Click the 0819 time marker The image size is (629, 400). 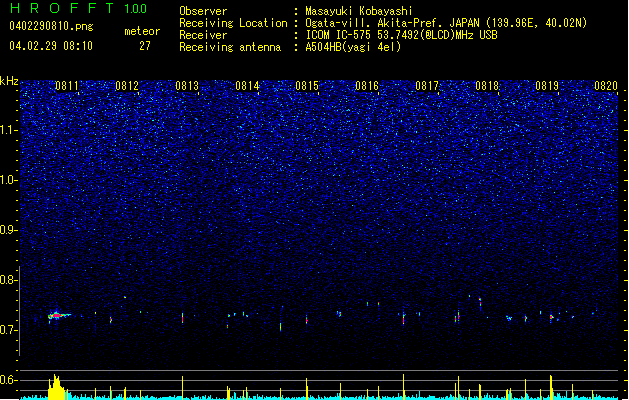(547, 86)
